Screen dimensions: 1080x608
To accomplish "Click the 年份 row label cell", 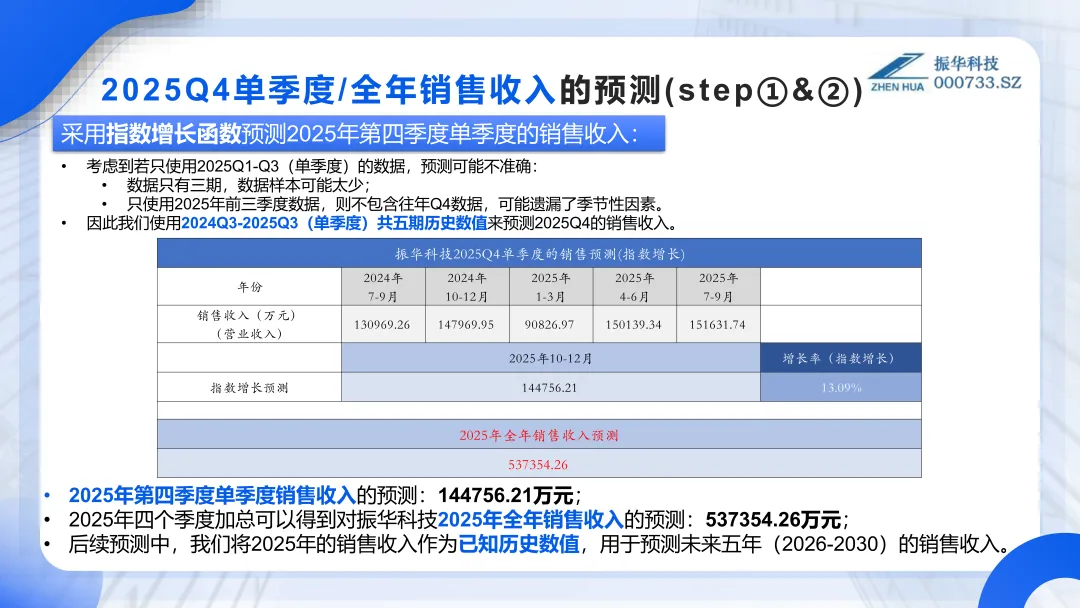I will pos(249,286).
